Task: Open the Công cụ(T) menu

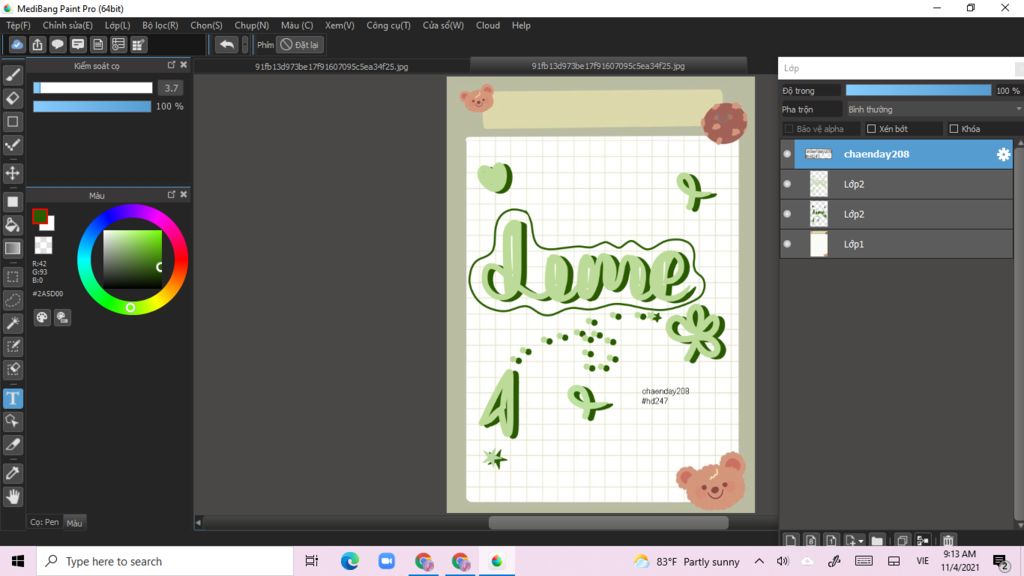Action: click(389, 25)
